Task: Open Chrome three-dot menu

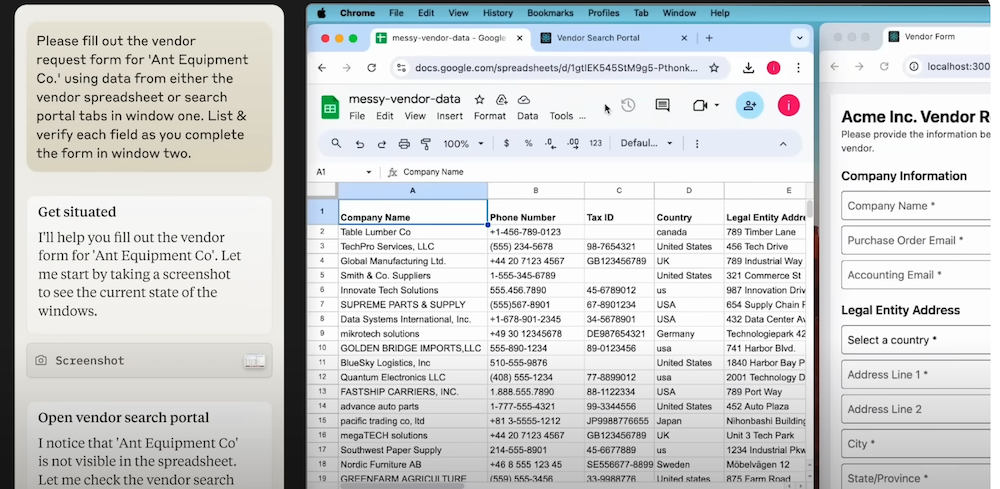Action: click(798, 68)
